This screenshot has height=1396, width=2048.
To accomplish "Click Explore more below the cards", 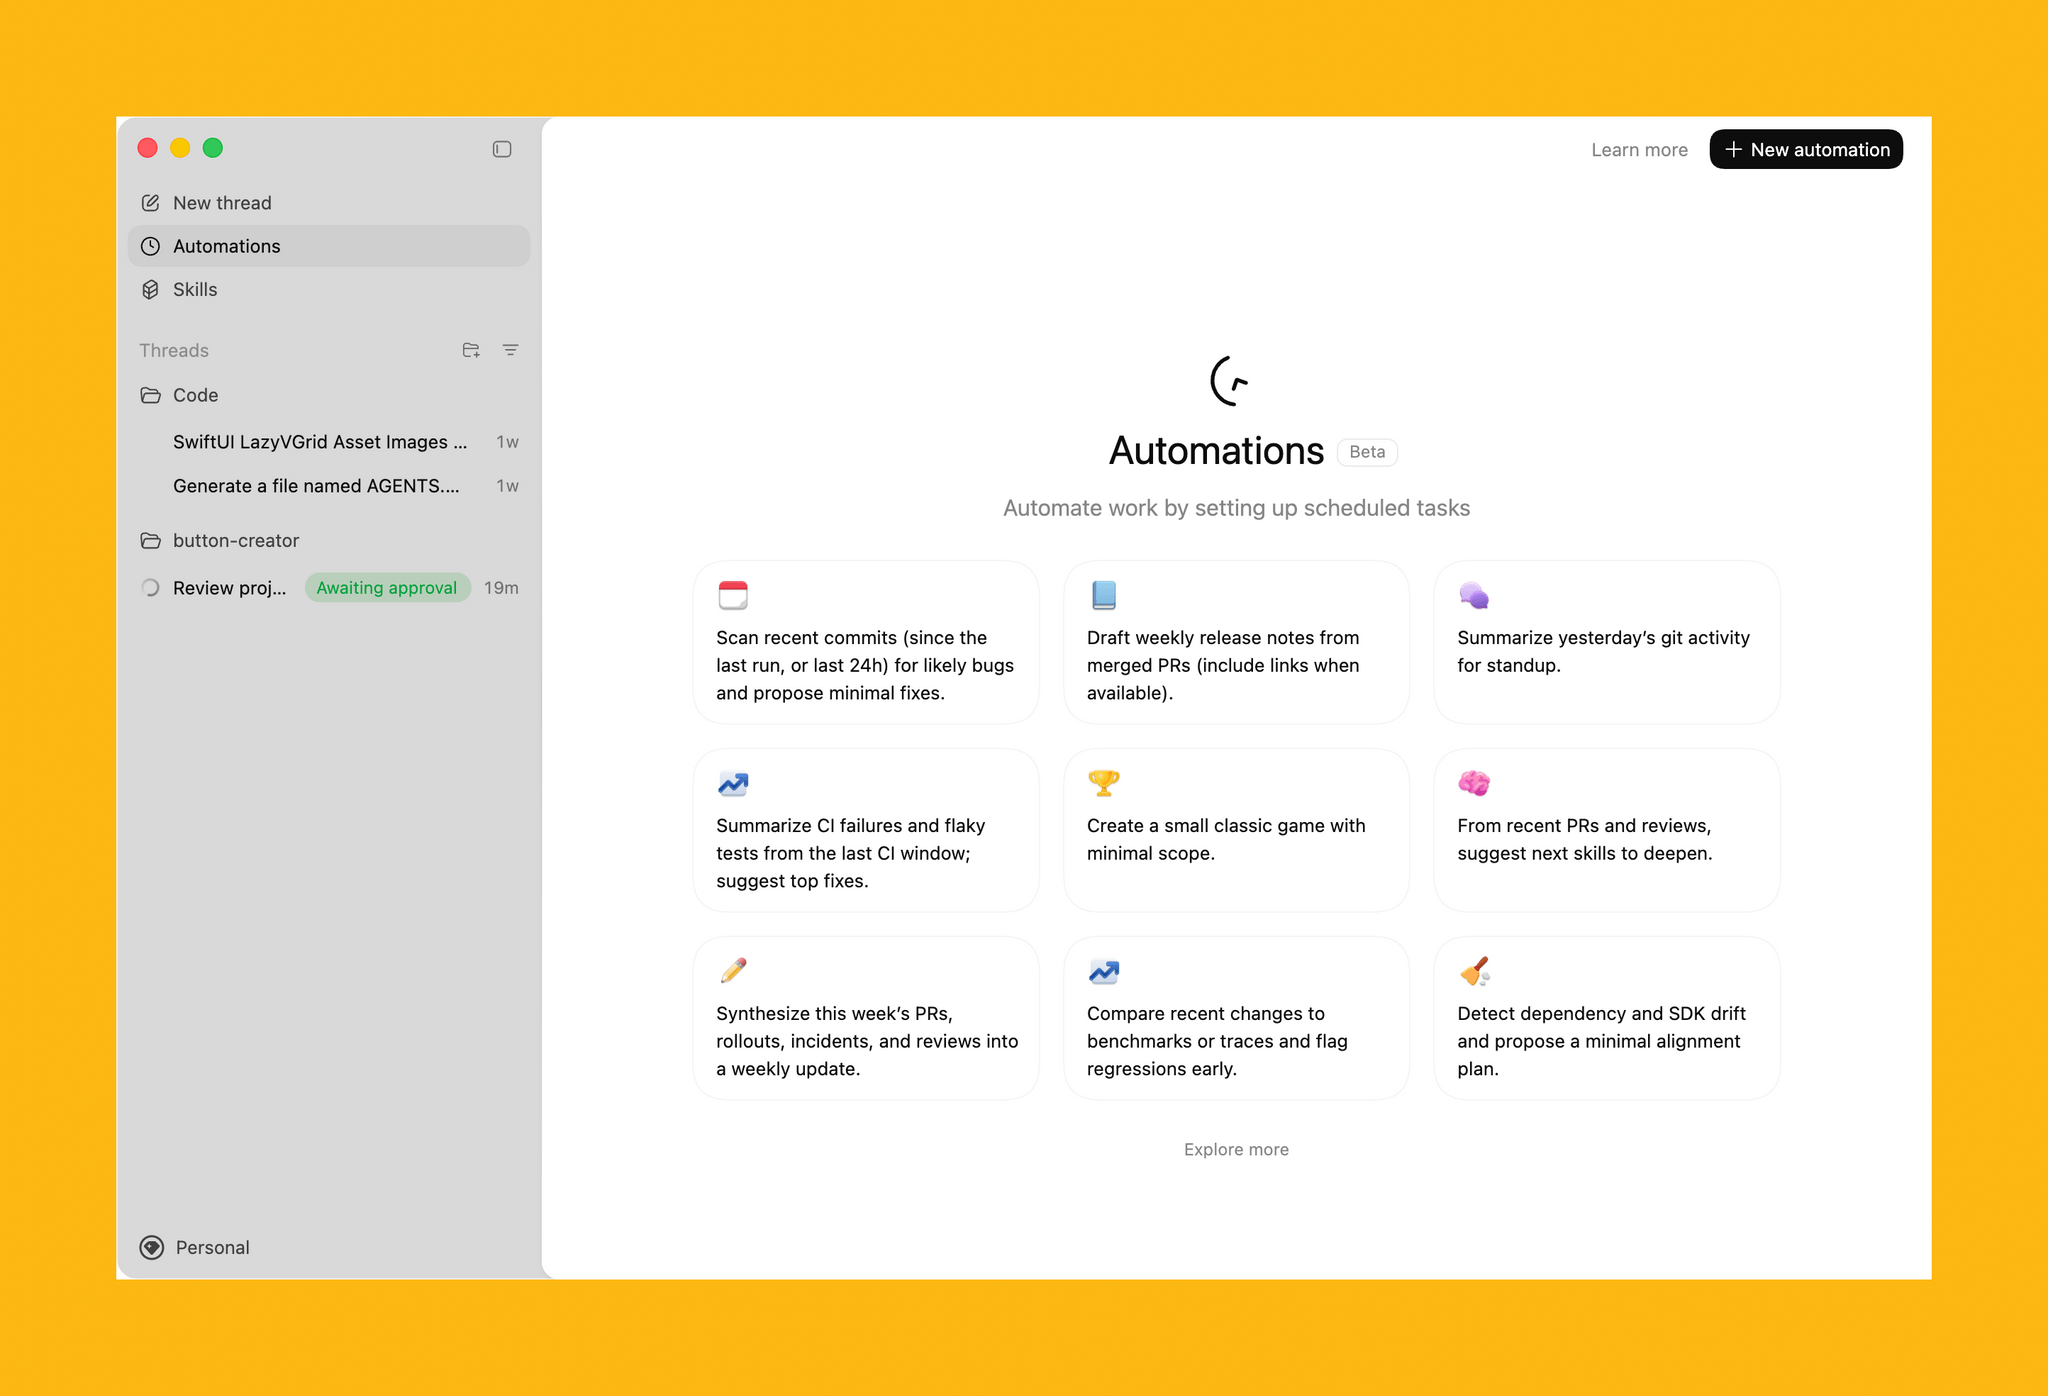I will [1235, 1149].
